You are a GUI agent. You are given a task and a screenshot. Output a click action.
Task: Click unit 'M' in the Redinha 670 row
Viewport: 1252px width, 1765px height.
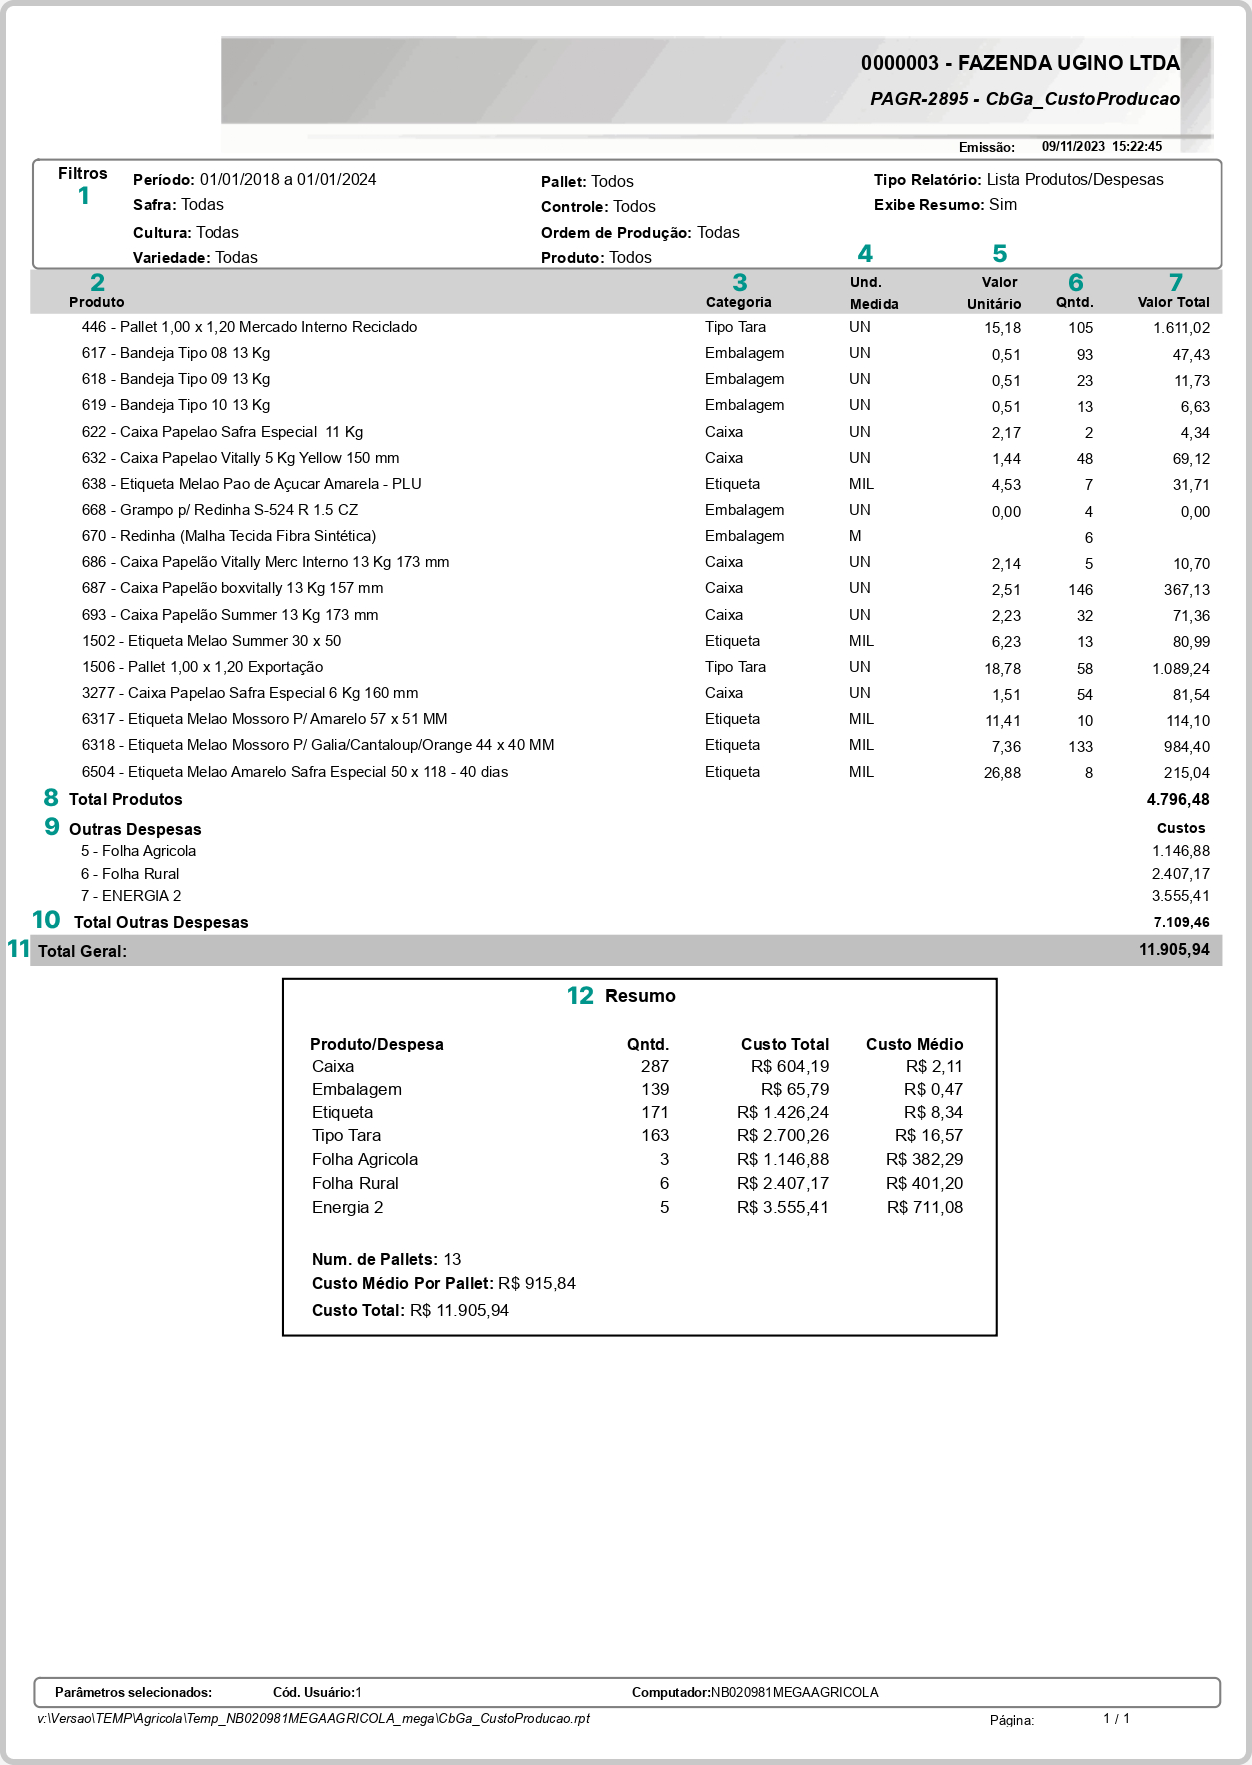click(855, 536)
